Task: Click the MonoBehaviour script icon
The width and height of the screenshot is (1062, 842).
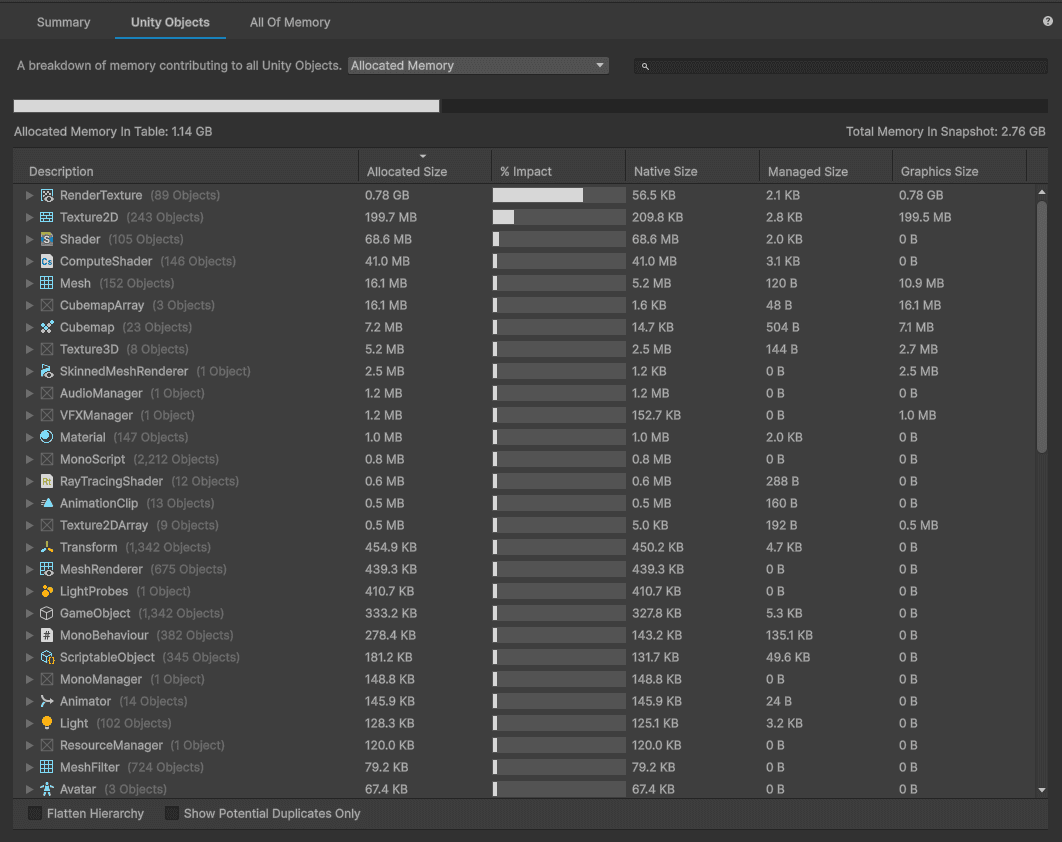Action: point(47,635)
